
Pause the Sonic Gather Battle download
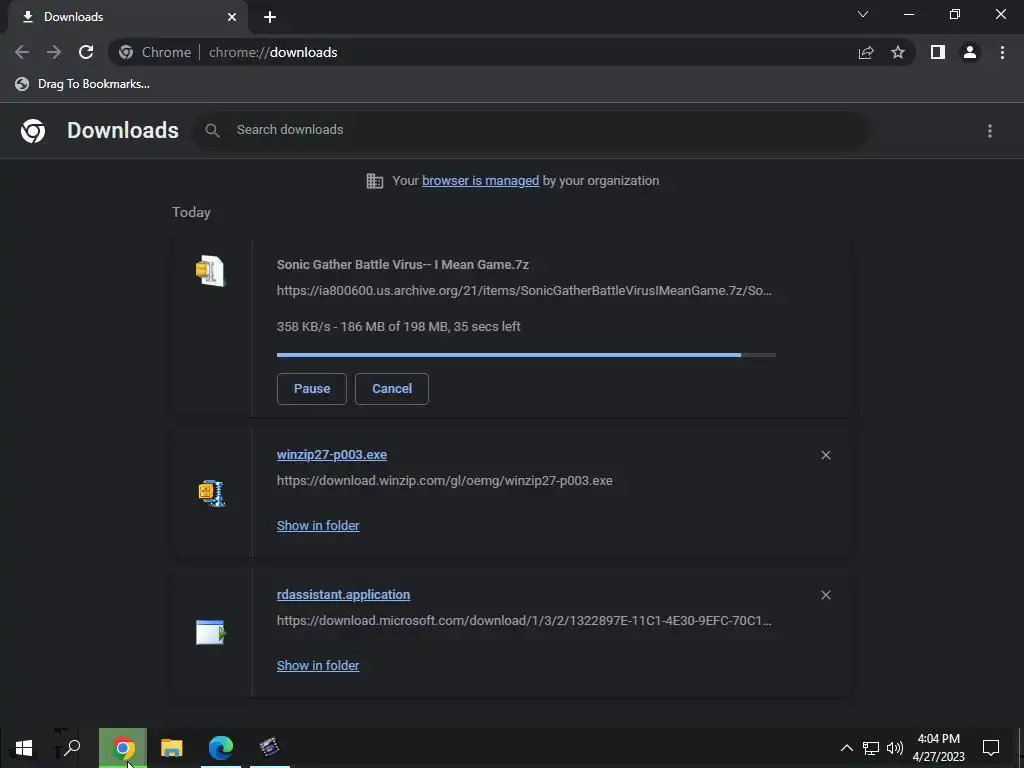[312, 389]
